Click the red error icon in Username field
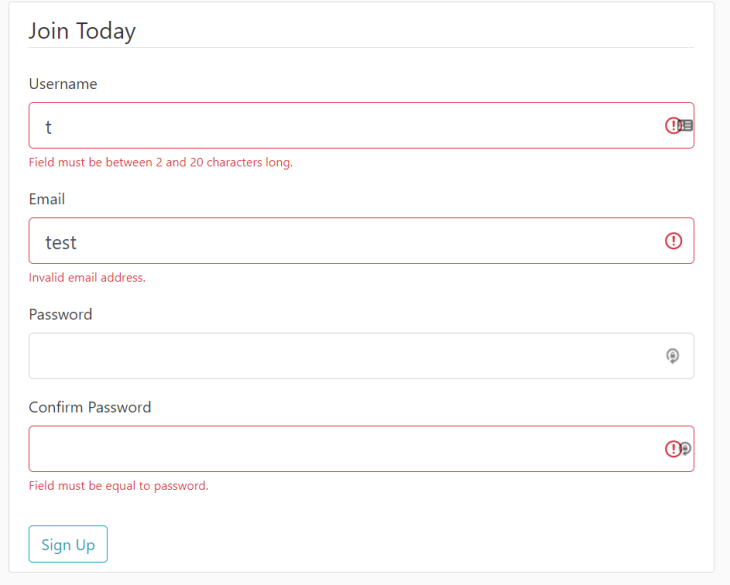This screenshot has width=730, height=585. click(x=673, y=125)
